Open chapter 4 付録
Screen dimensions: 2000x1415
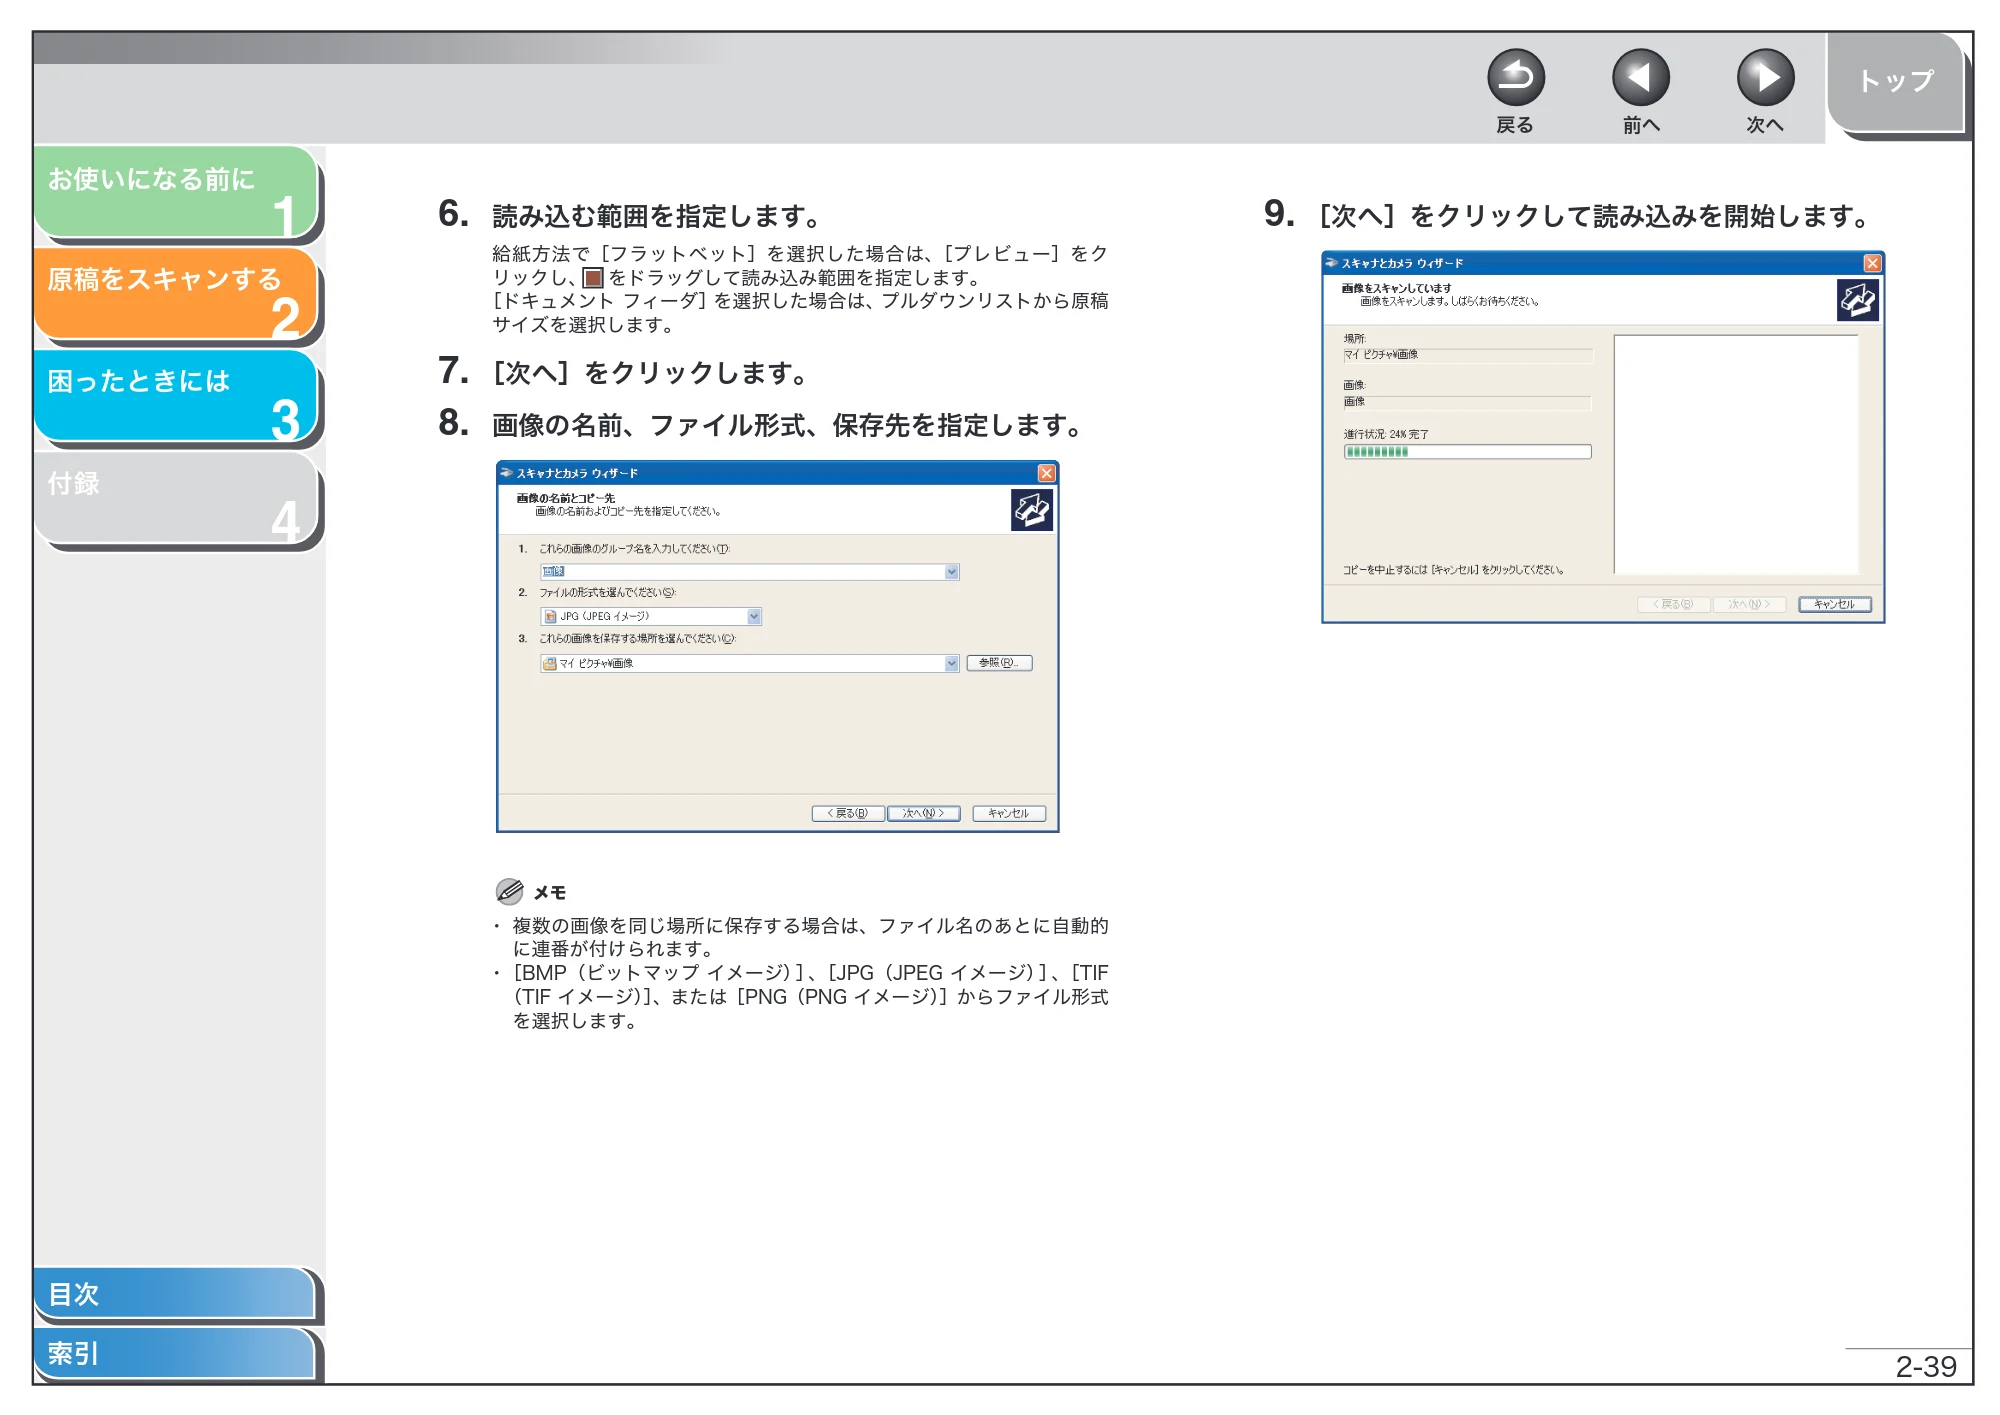click(176, 499)
